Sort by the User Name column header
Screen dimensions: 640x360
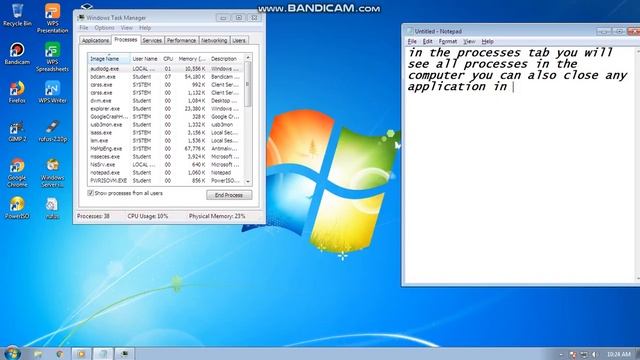(145, 59)
